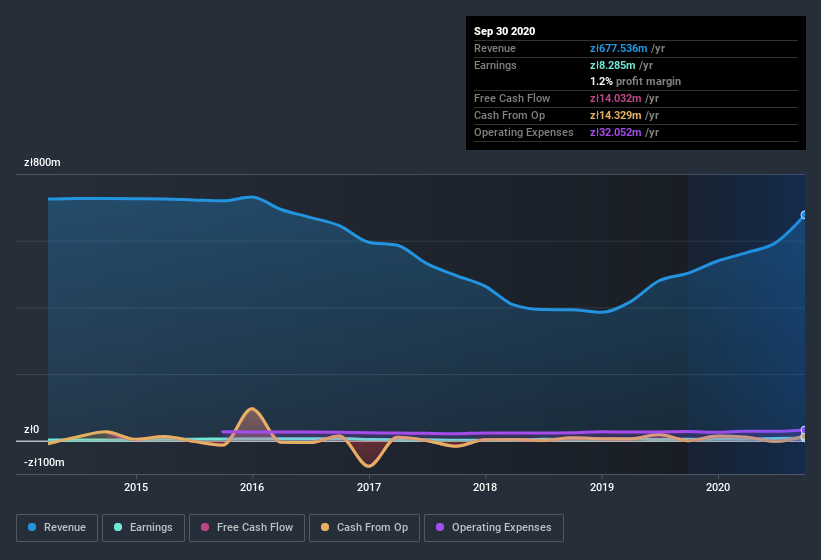Click the orange cash flow peak at 2016

pos(252,409)
